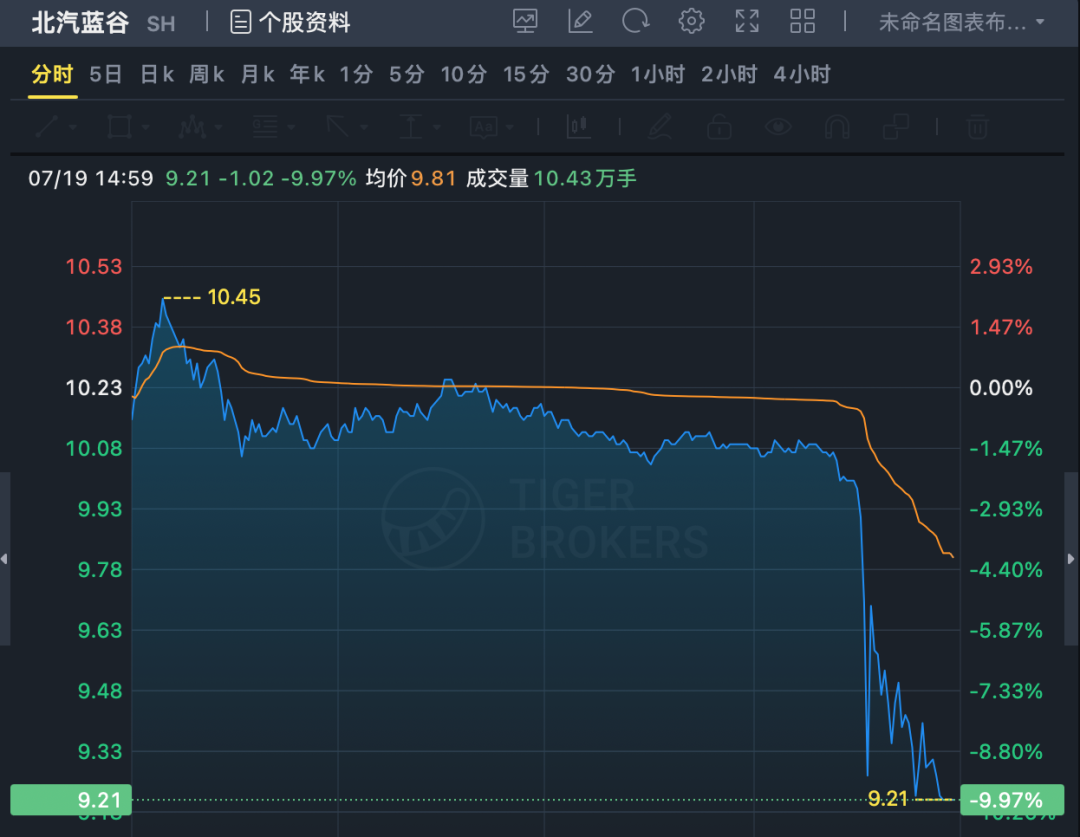Click the copy drawing icon
The image size is (1080, 837).
(896, 127)
